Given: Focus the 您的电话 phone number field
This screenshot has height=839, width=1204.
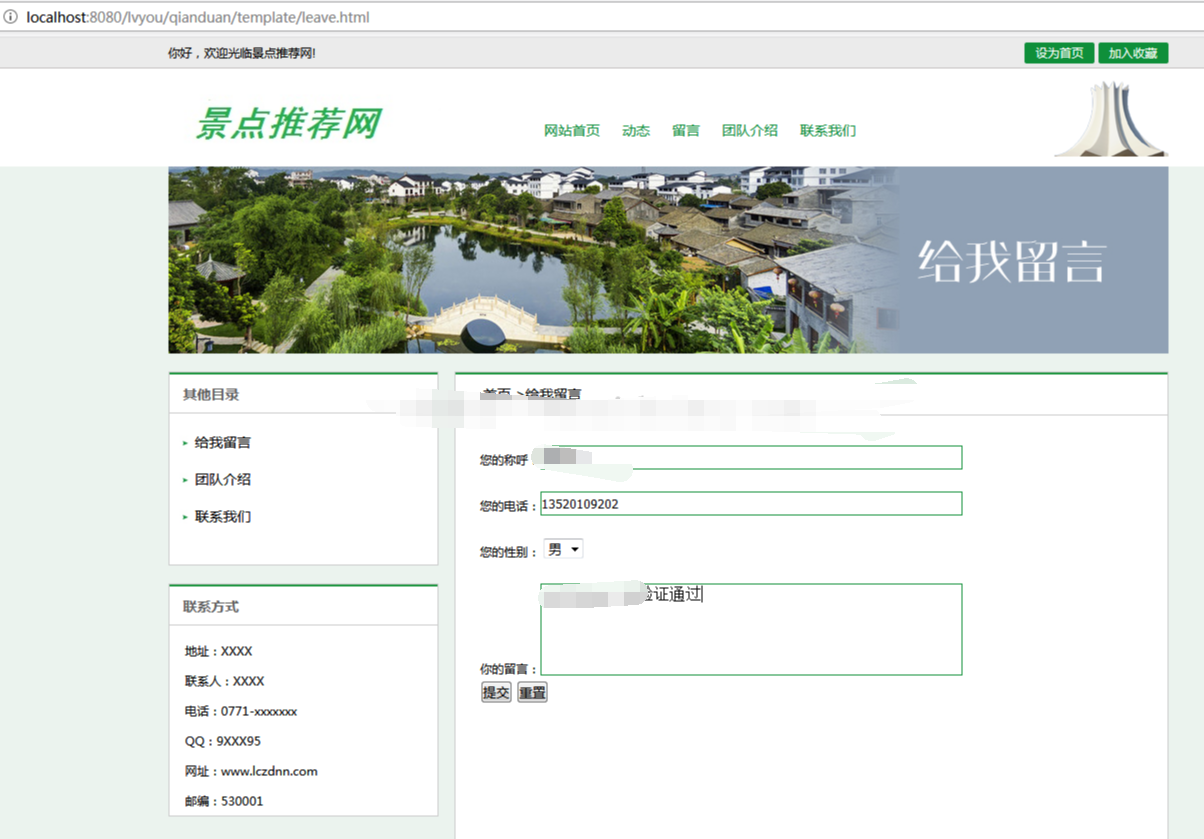Looking at the screenshot, I should [751, 504].
